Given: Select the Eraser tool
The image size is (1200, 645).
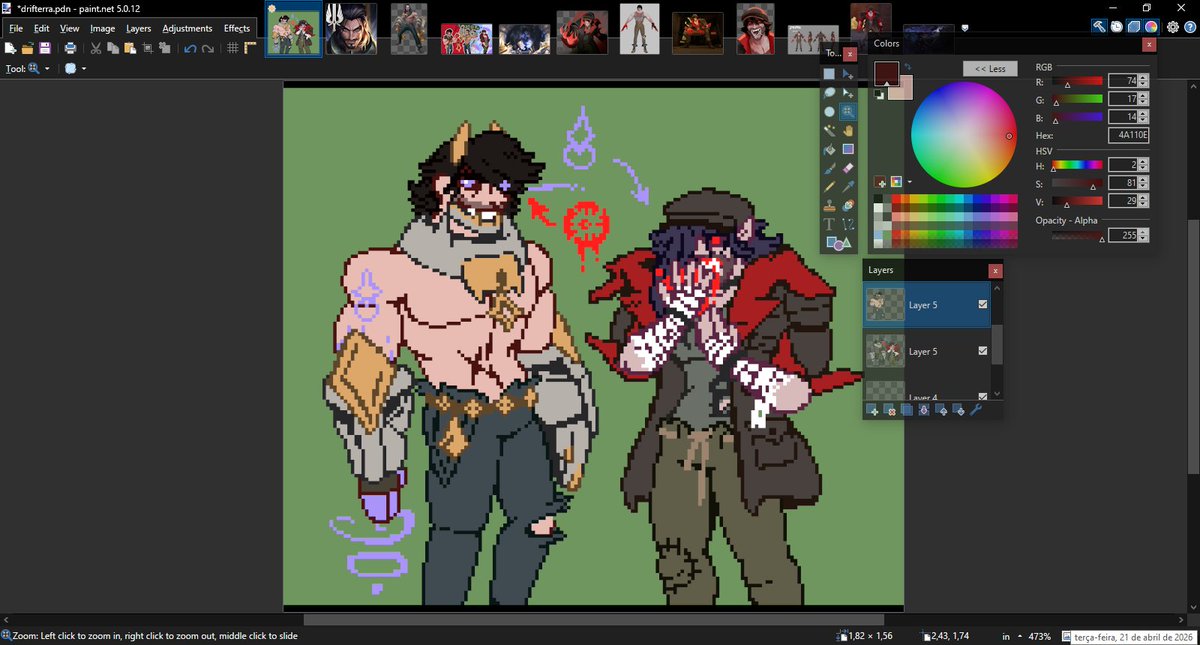Looking at the screenshot, I should click(846, 169).
